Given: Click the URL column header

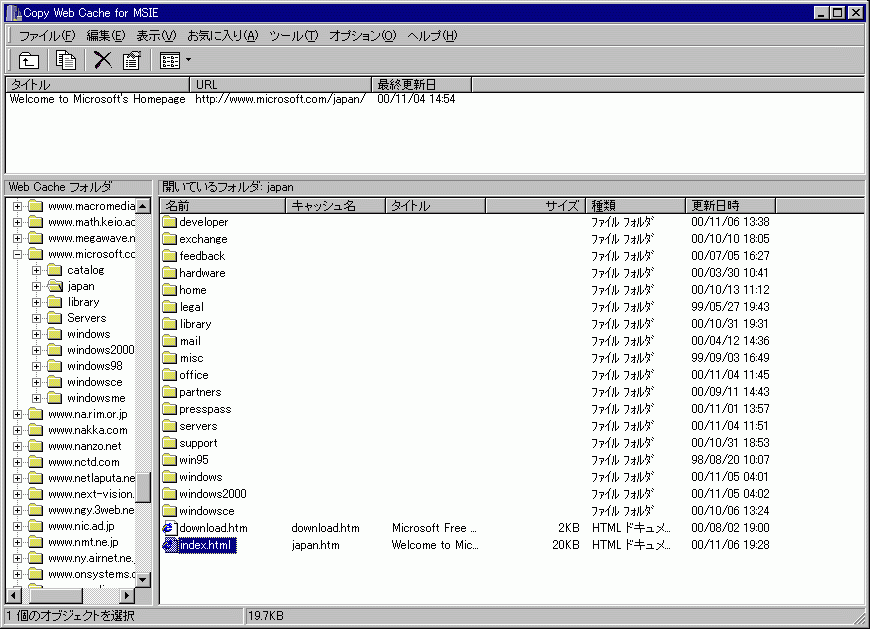Looking at the screenshot, I should pos(281,85).
